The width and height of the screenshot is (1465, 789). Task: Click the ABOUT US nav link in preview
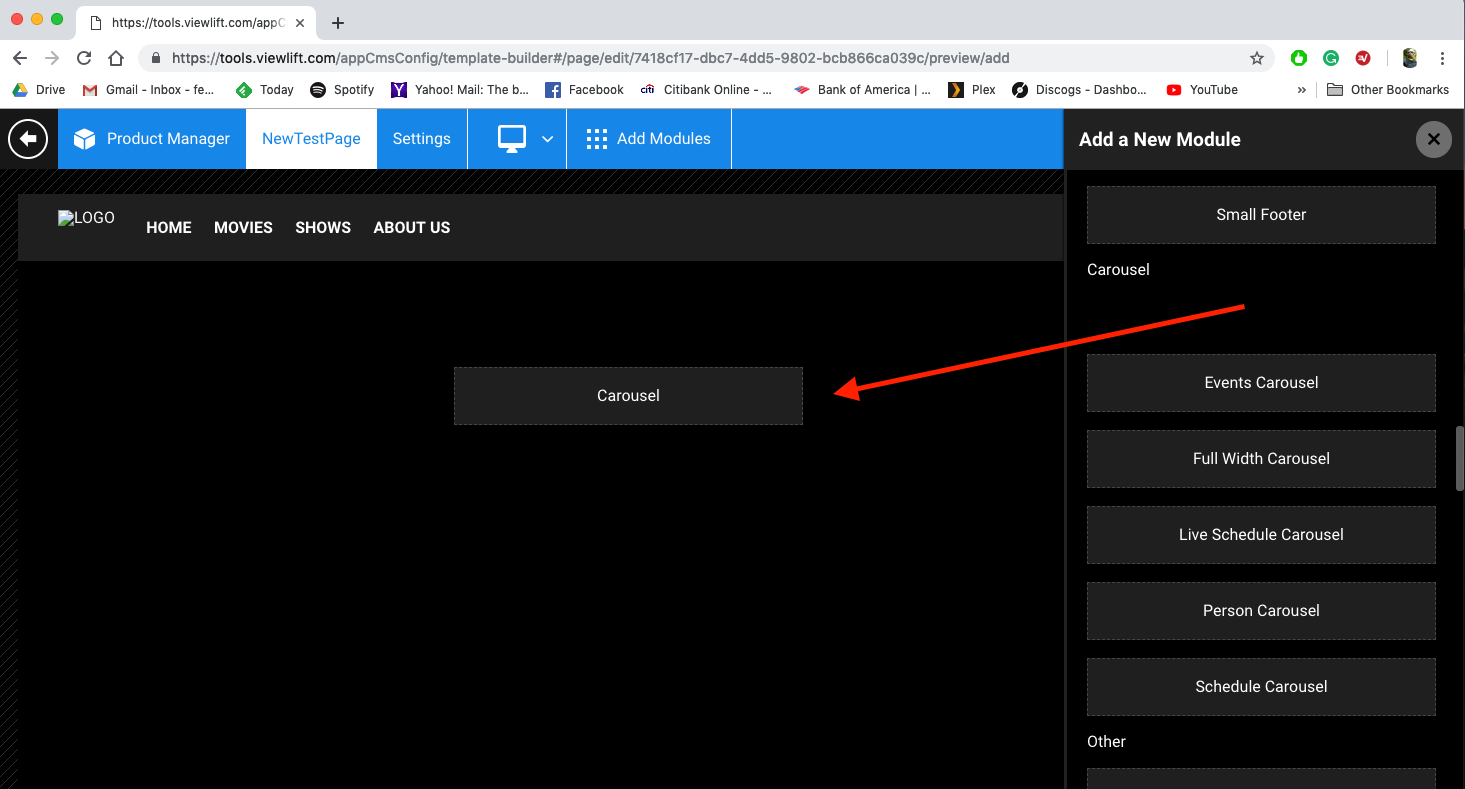(412, 228)
